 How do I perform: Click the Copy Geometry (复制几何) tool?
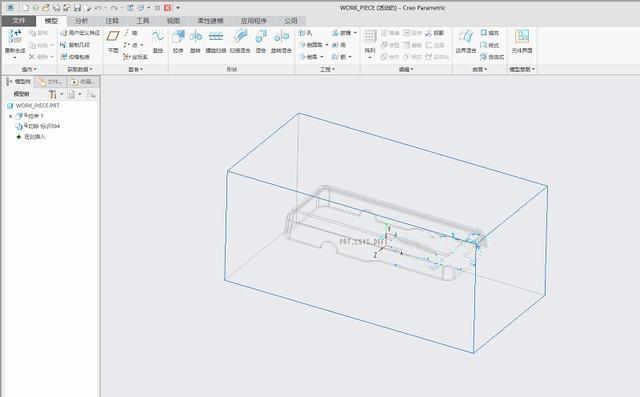(75, 45)
